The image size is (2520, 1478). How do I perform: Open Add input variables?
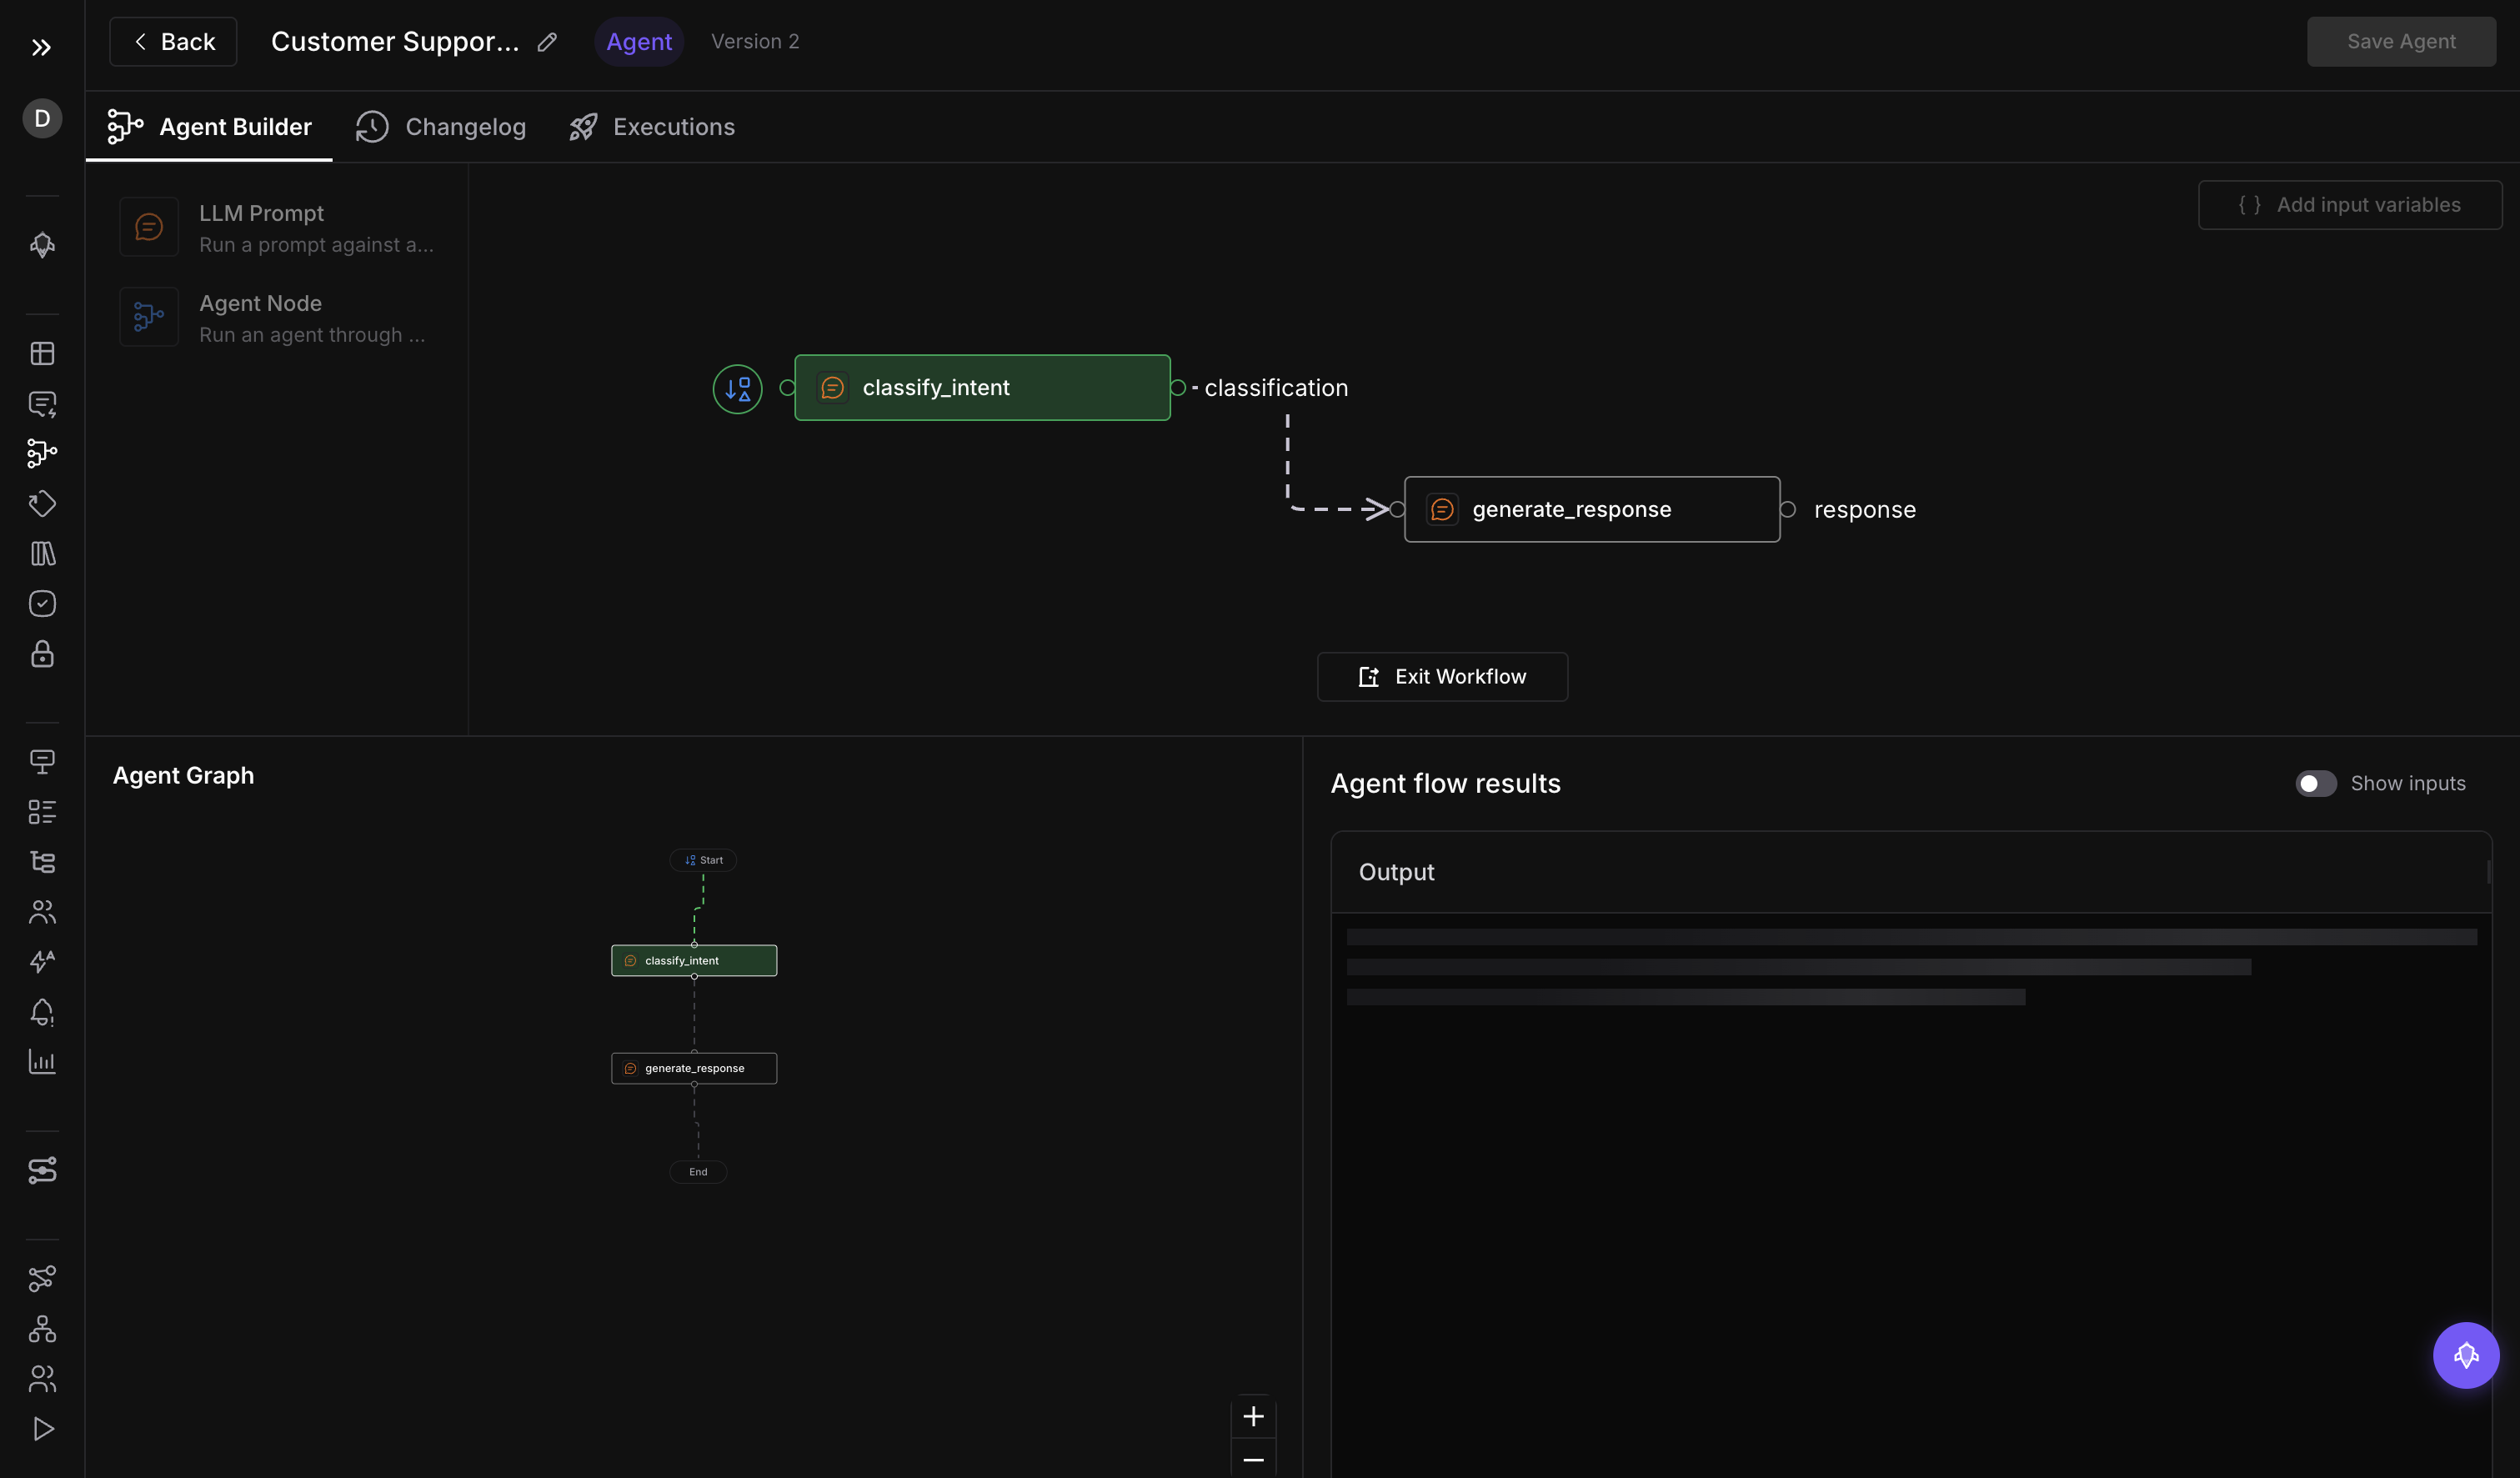click(2350, 204)
